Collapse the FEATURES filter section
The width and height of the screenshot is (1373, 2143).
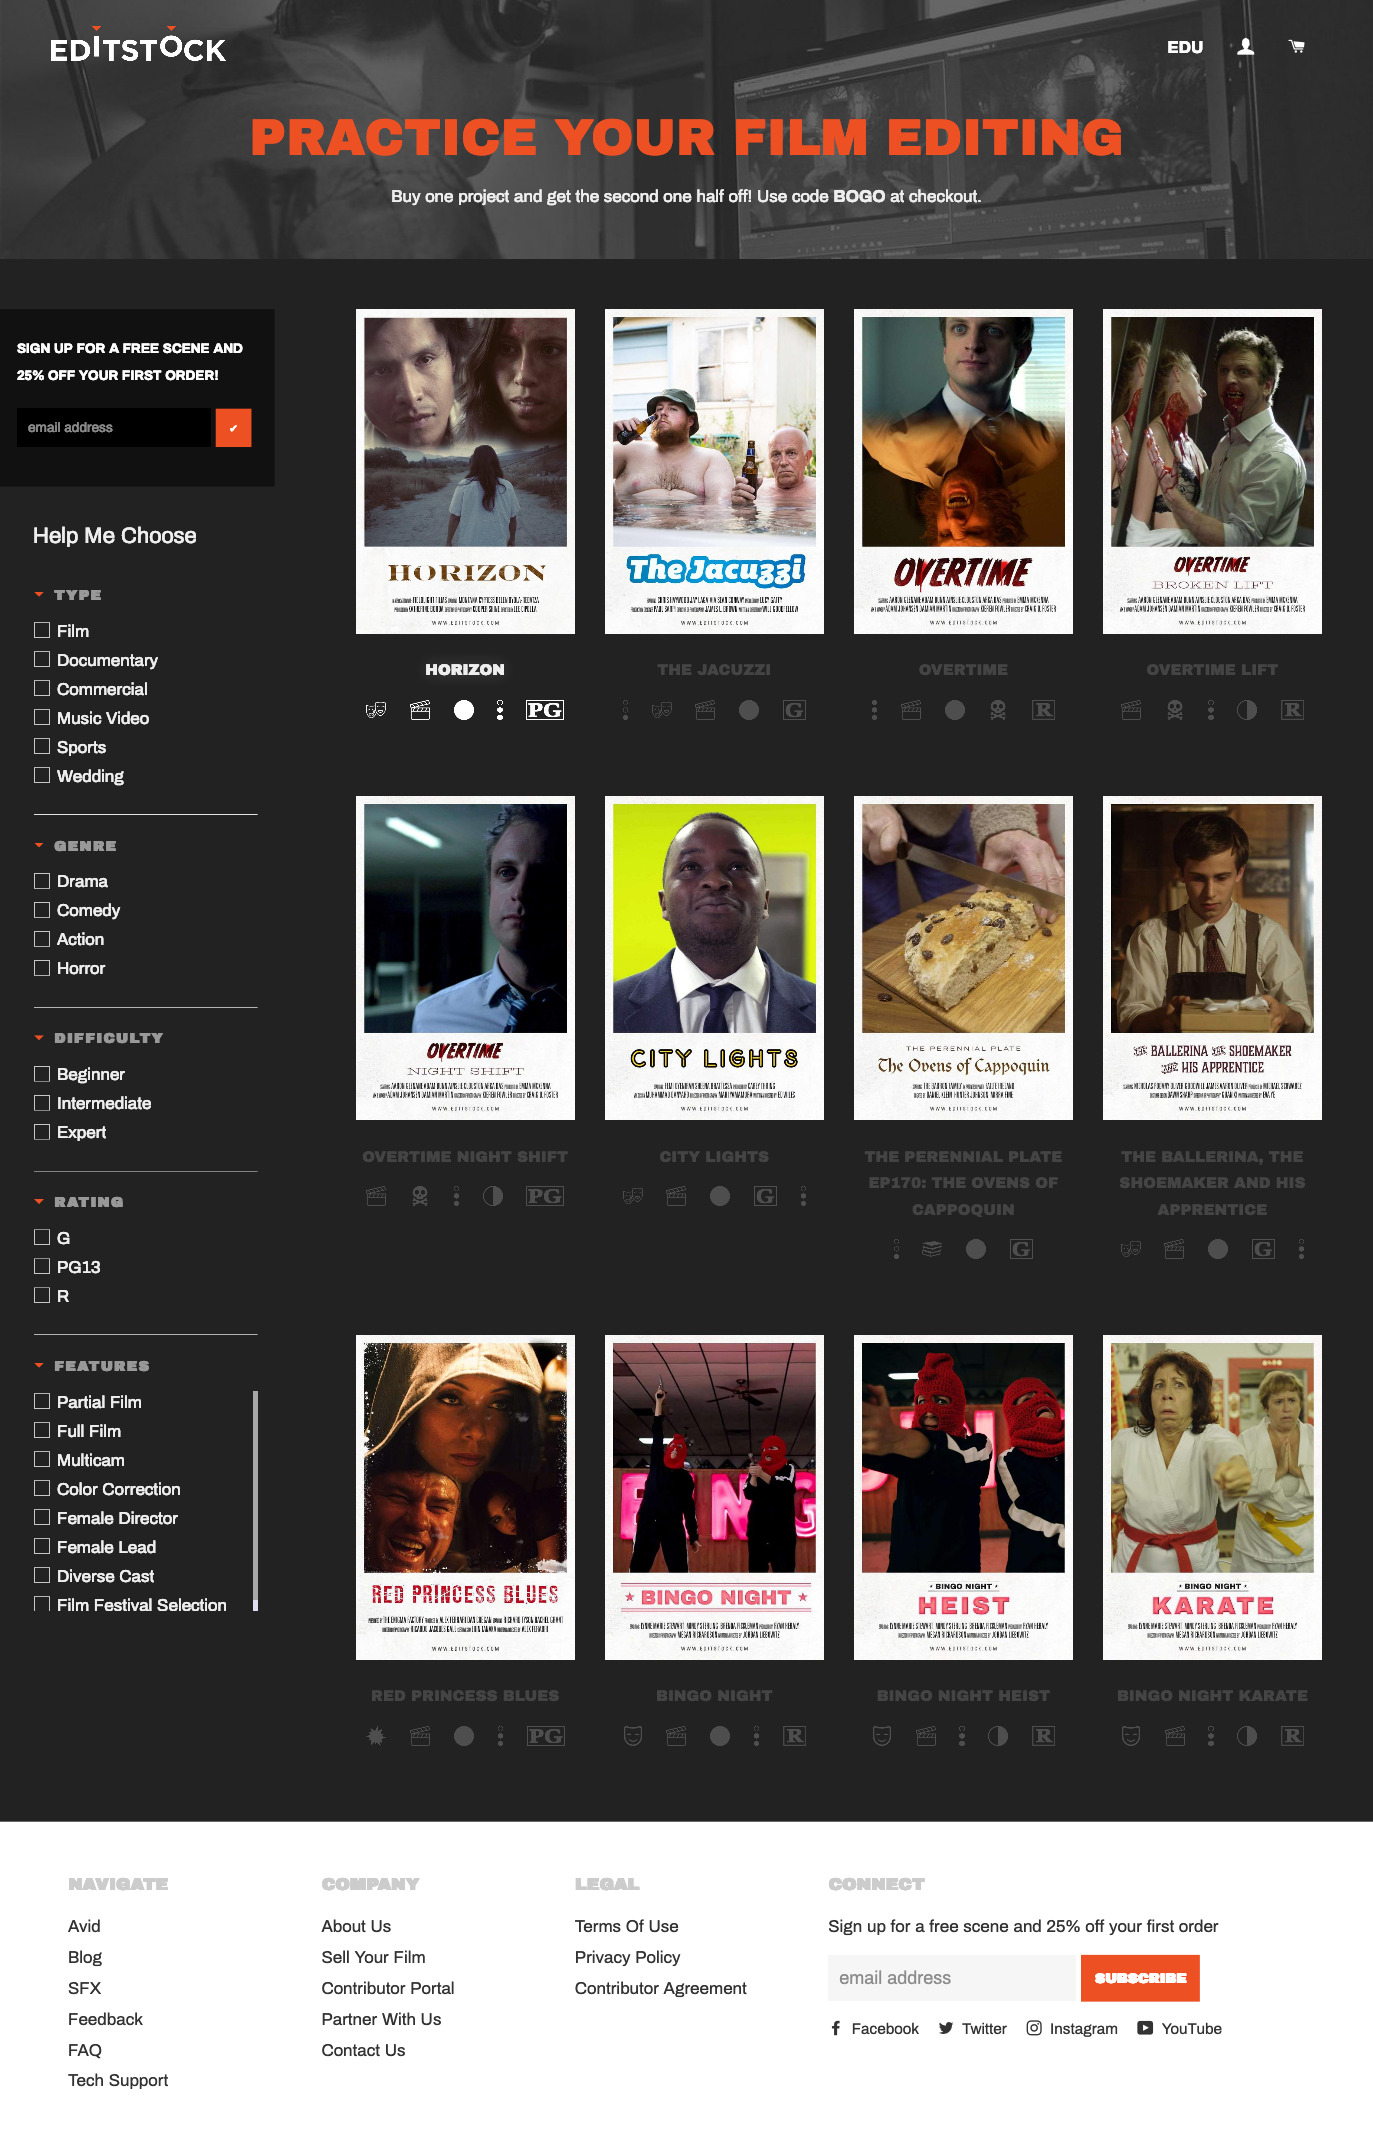[x=92, y=1365]
